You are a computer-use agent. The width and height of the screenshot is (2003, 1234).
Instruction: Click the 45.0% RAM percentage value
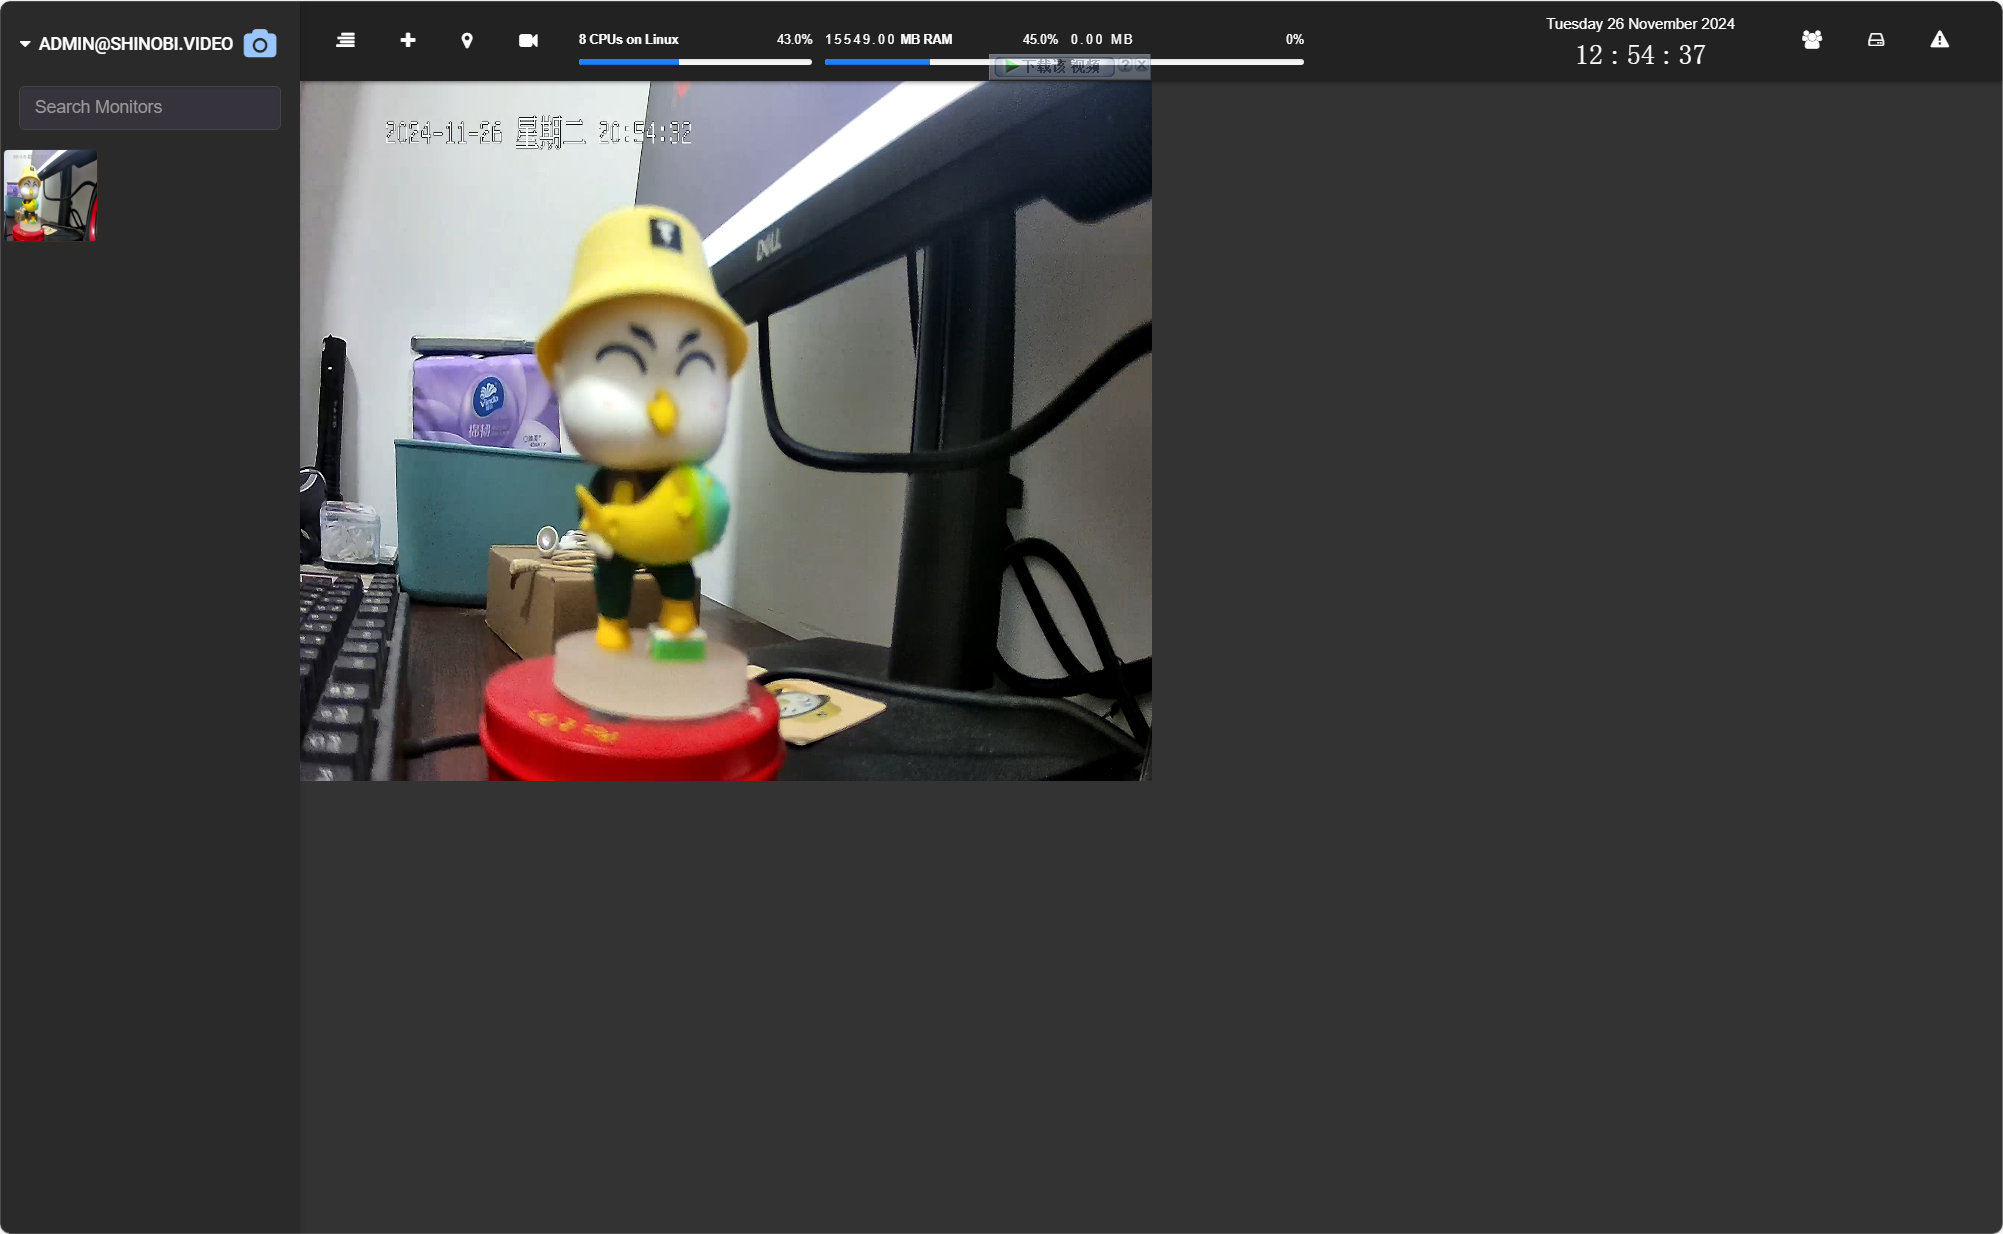coord(1040,40)
